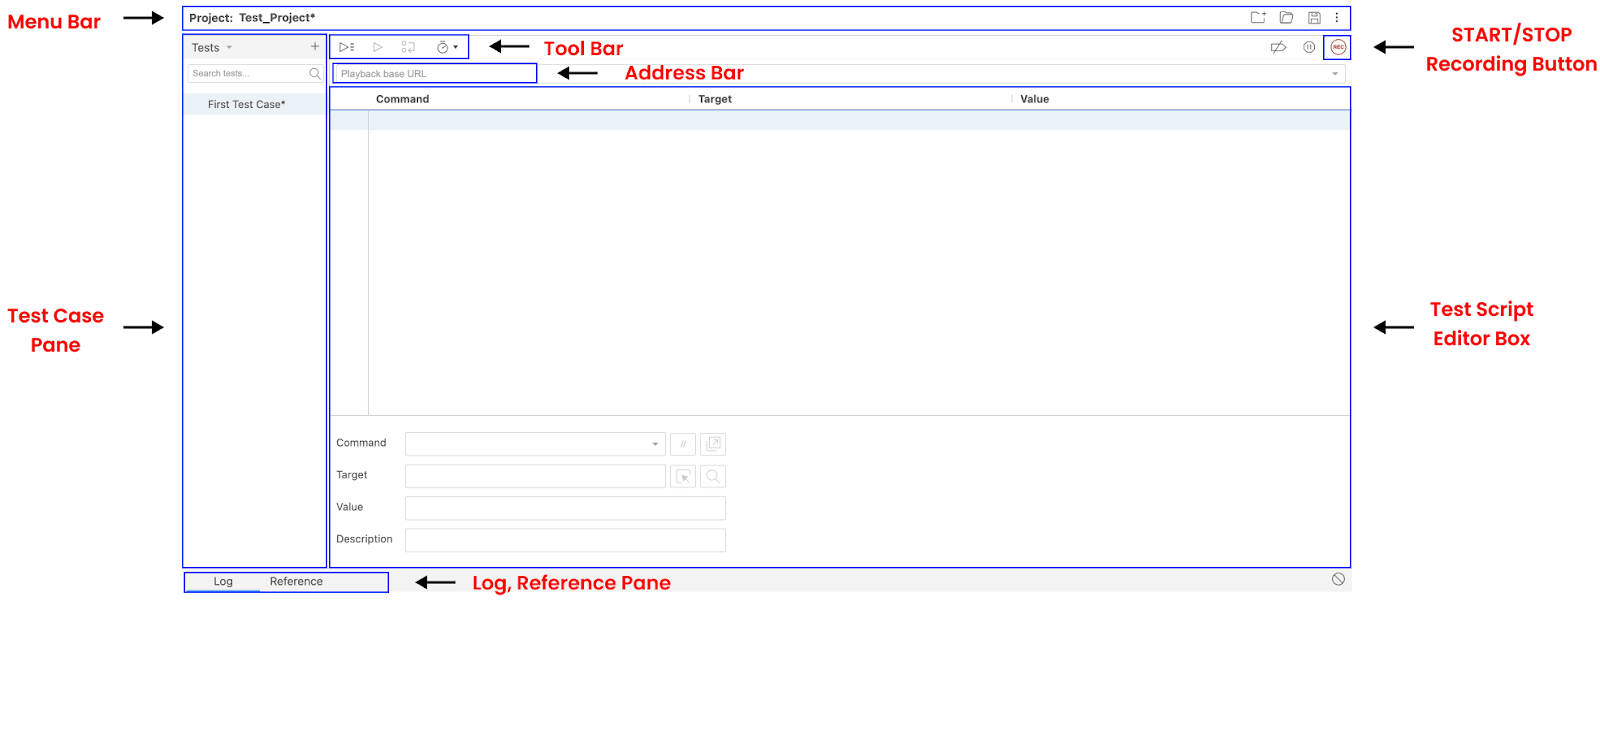Pause on exceptions icon
This screenshot has height=731, width=1600.
[x=1309, y=47]
